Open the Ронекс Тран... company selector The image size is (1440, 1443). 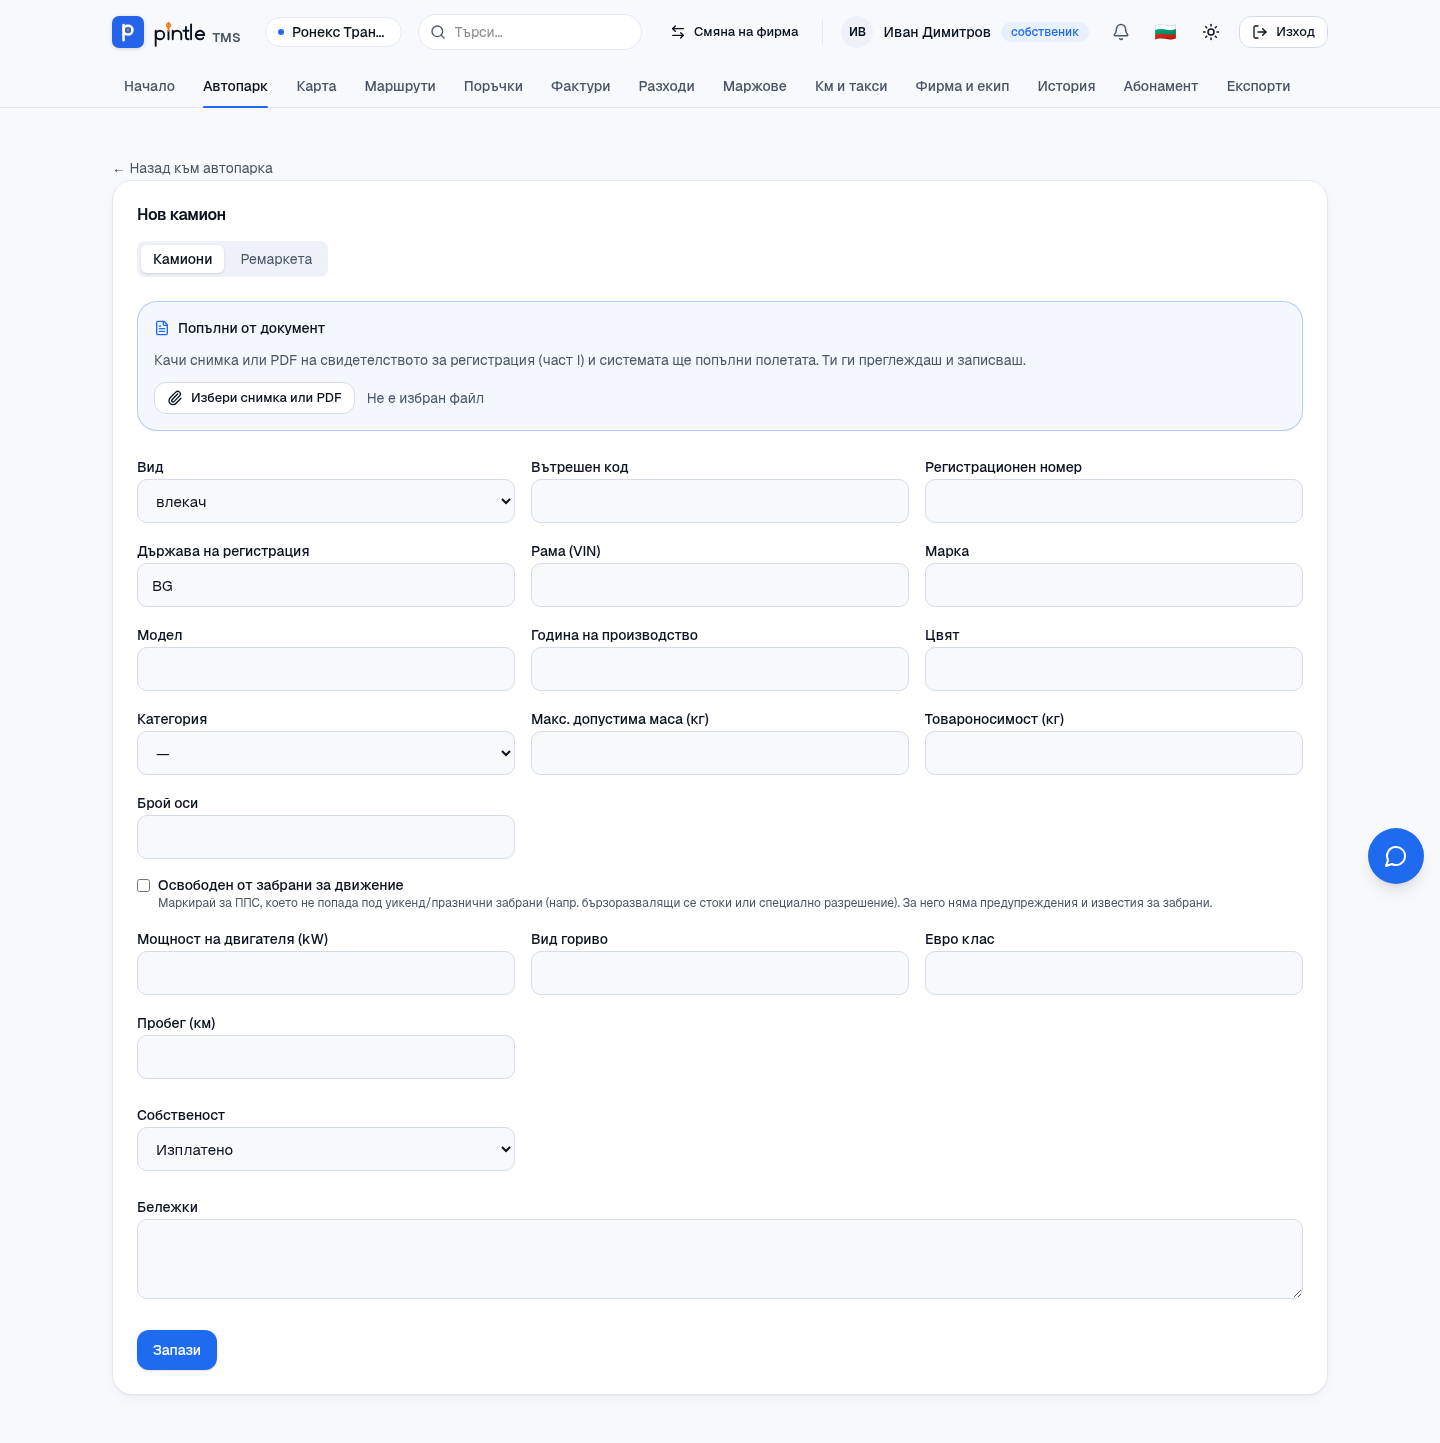pyautogui.click(x=333, y=32)
